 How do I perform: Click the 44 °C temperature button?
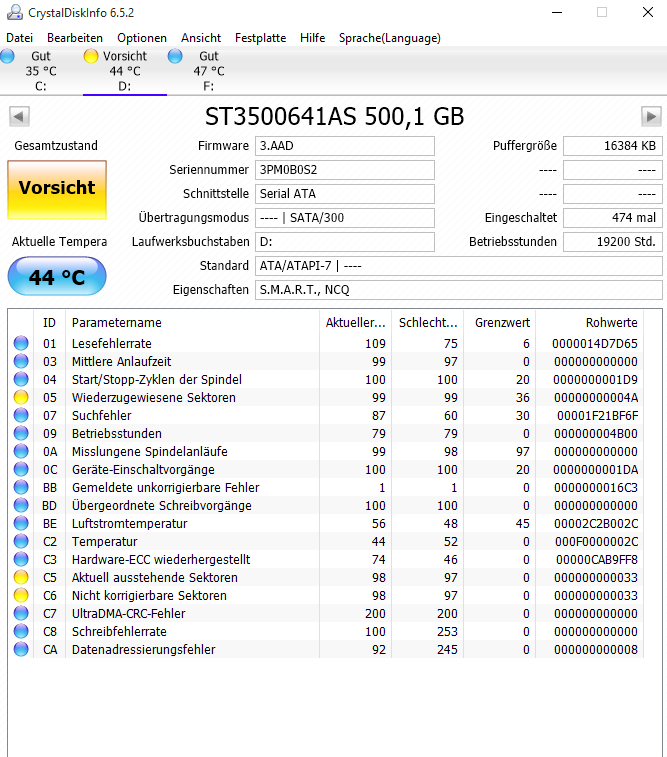tap(57, 276)
